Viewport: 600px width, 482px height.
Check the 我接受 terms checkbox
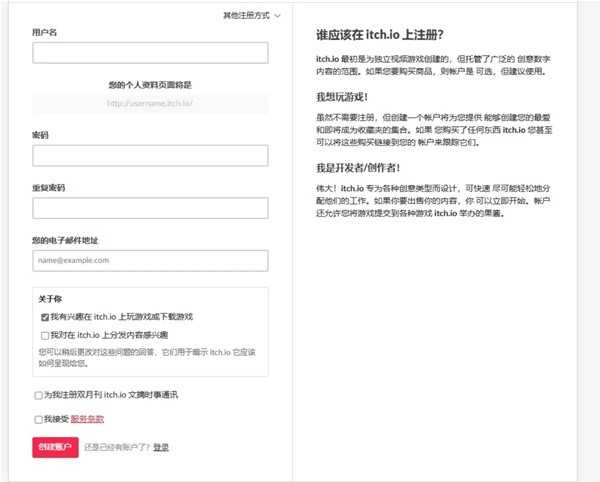click(38, 419)
